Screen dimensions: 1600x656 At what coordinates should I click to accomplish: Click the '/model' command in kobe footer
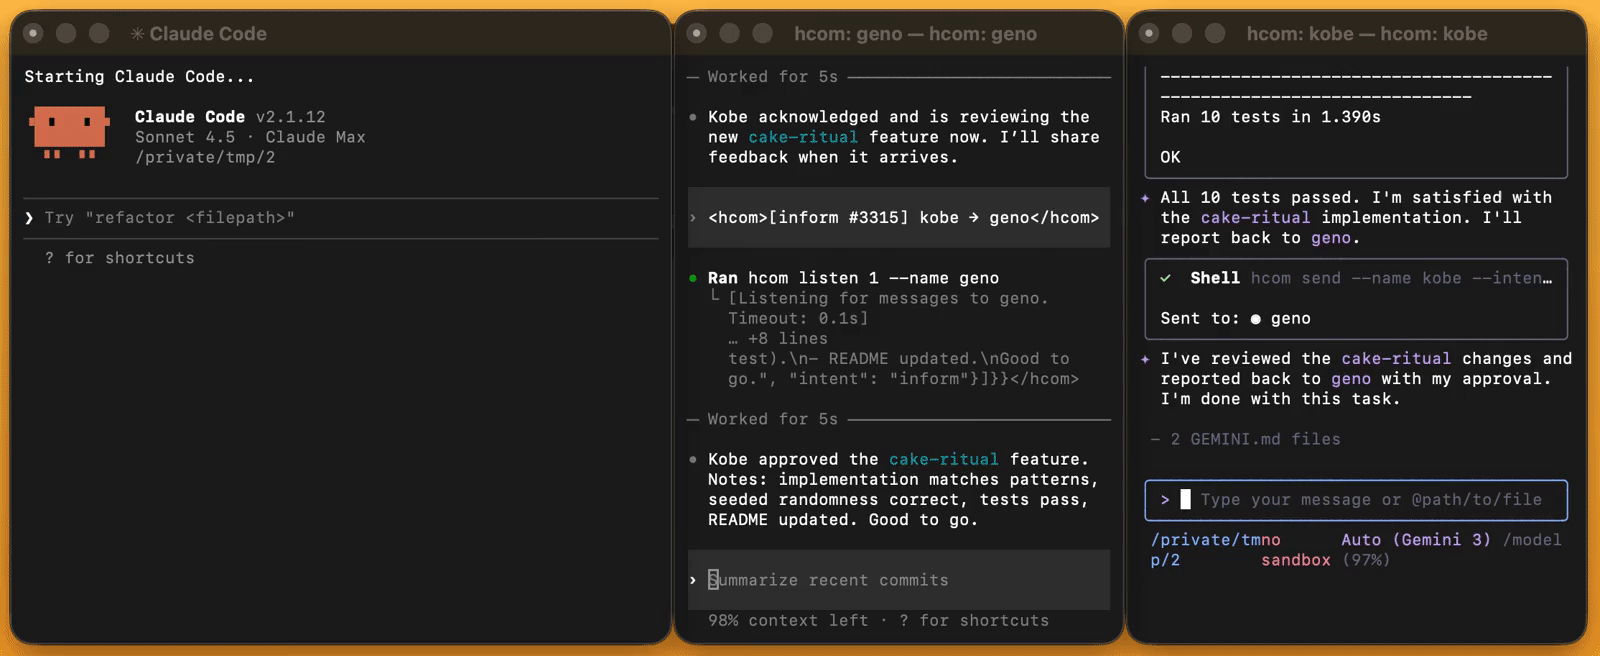coord(1532,540)
